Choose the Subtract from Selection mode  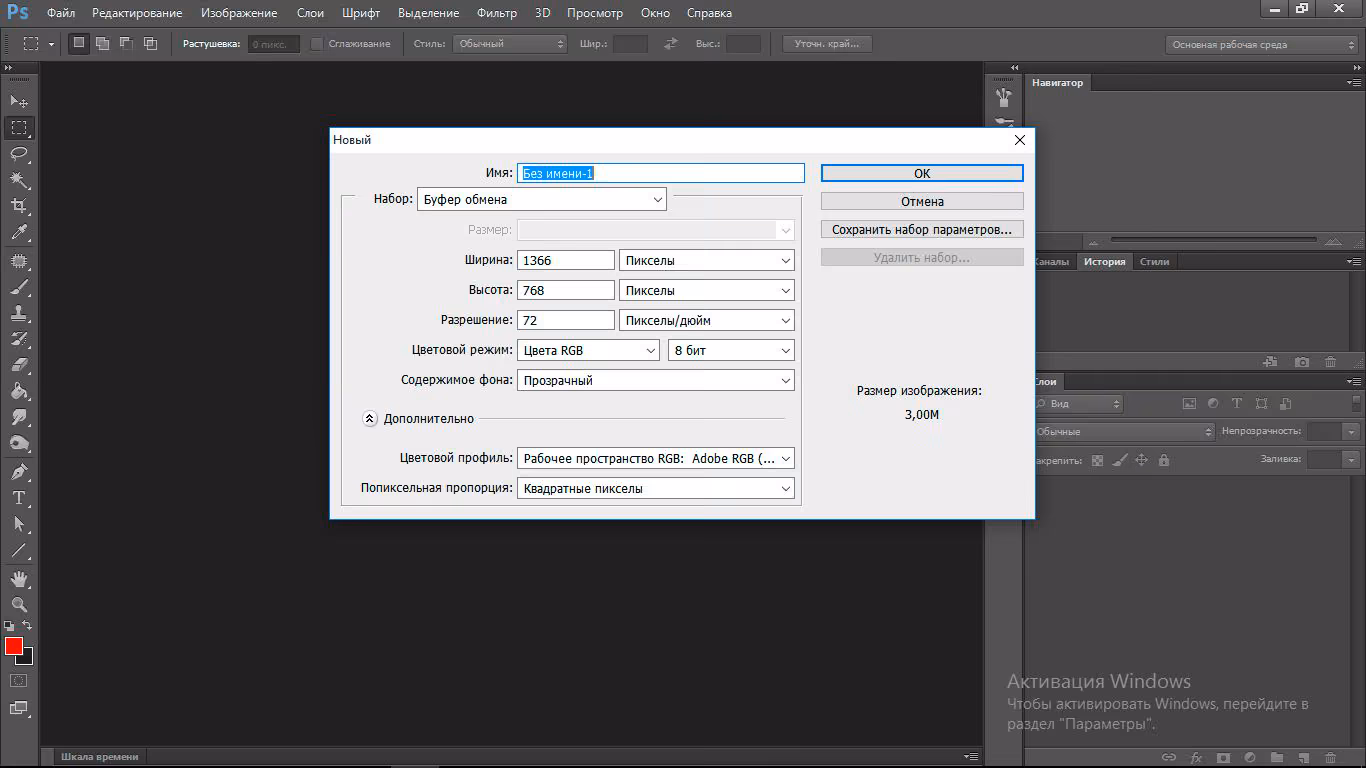point(127,43)
